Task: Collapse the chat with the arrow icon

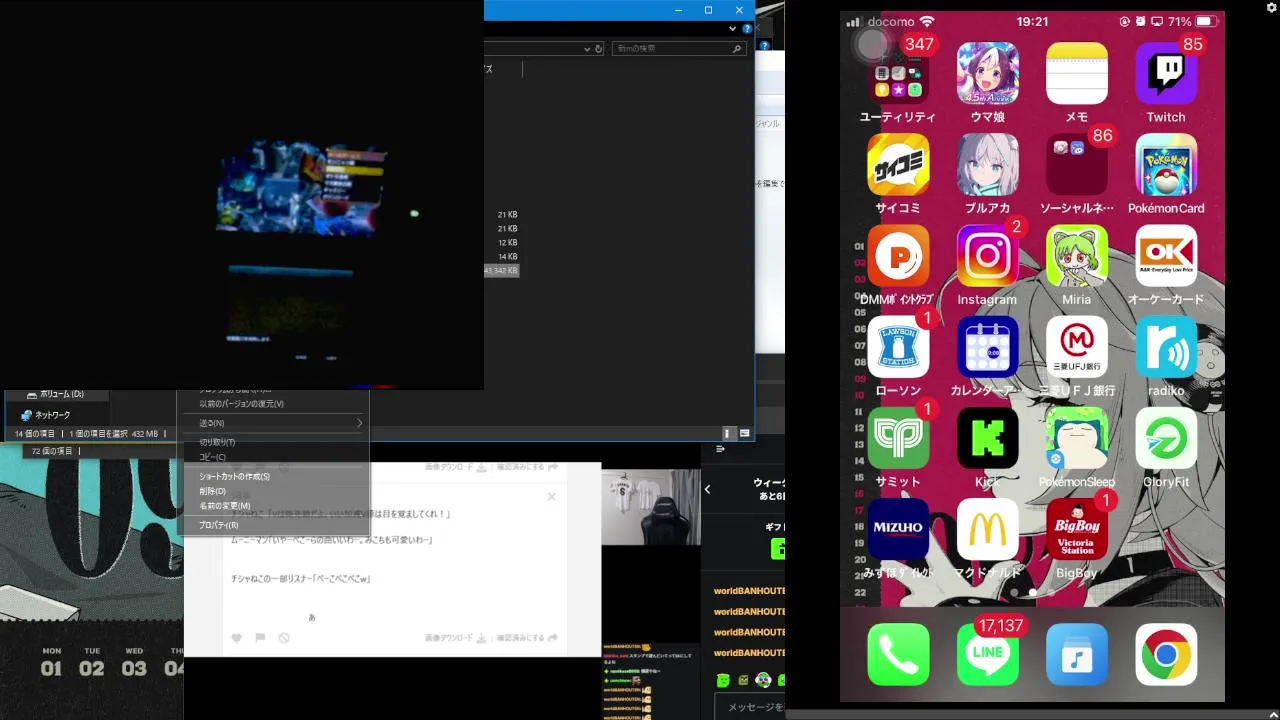Action: tap(720, 449)
